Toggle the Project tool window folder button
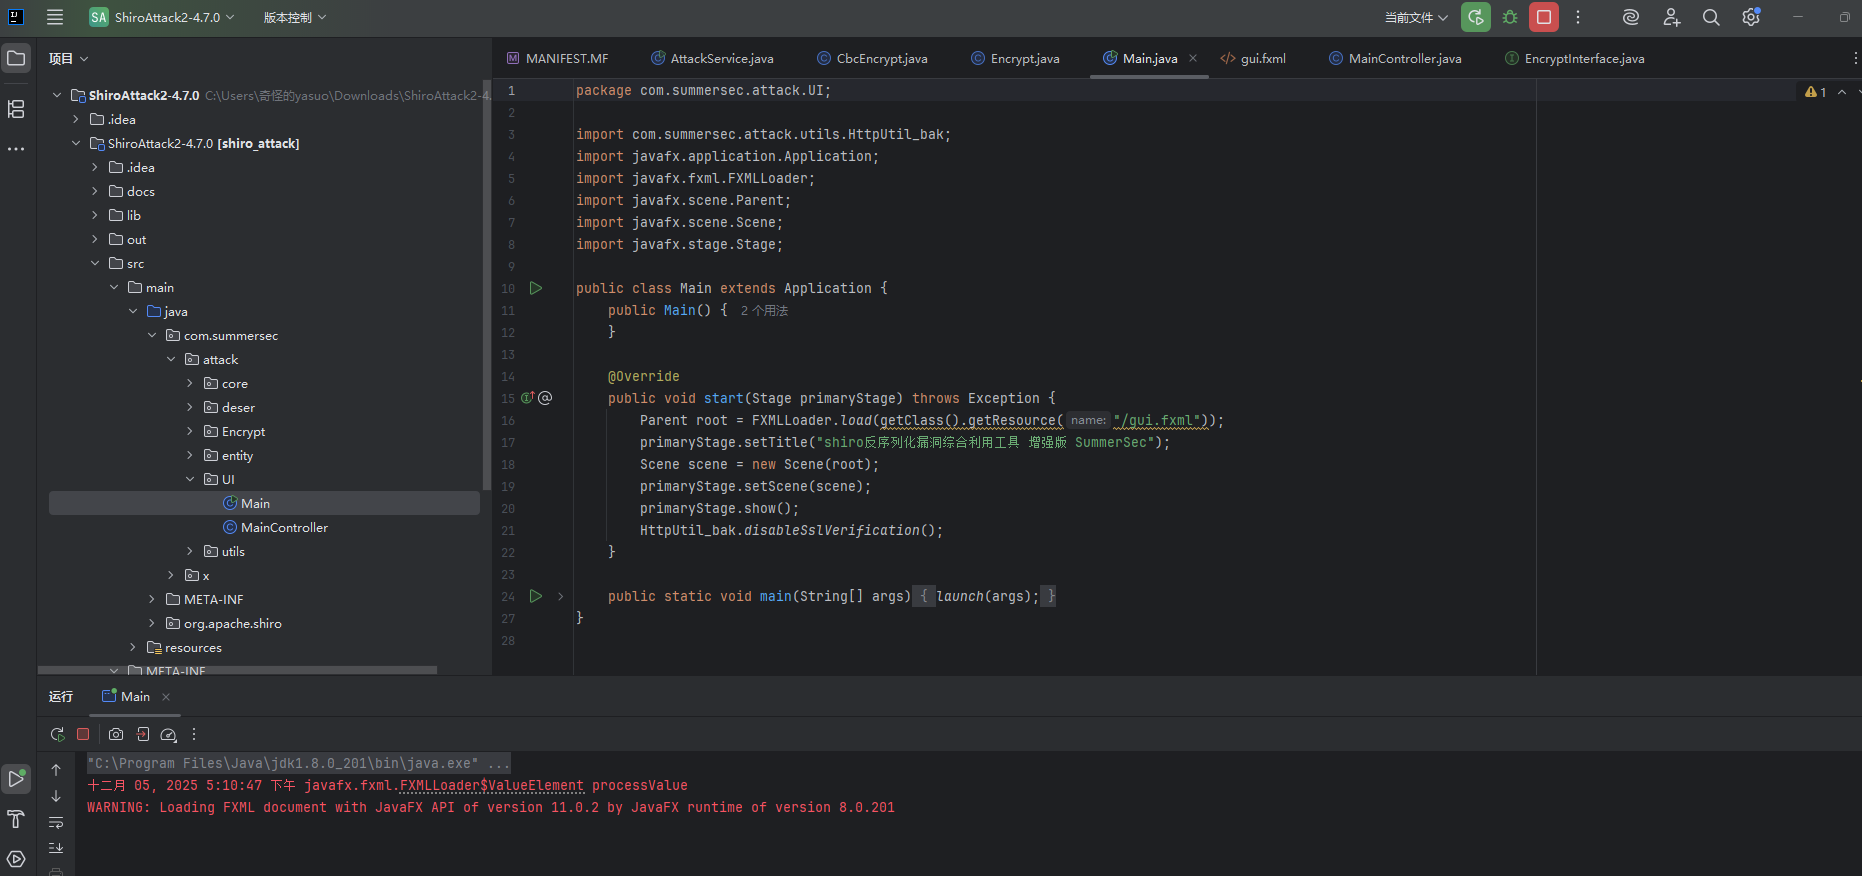Screen dimensions: 1862x876 pos(16,58)
